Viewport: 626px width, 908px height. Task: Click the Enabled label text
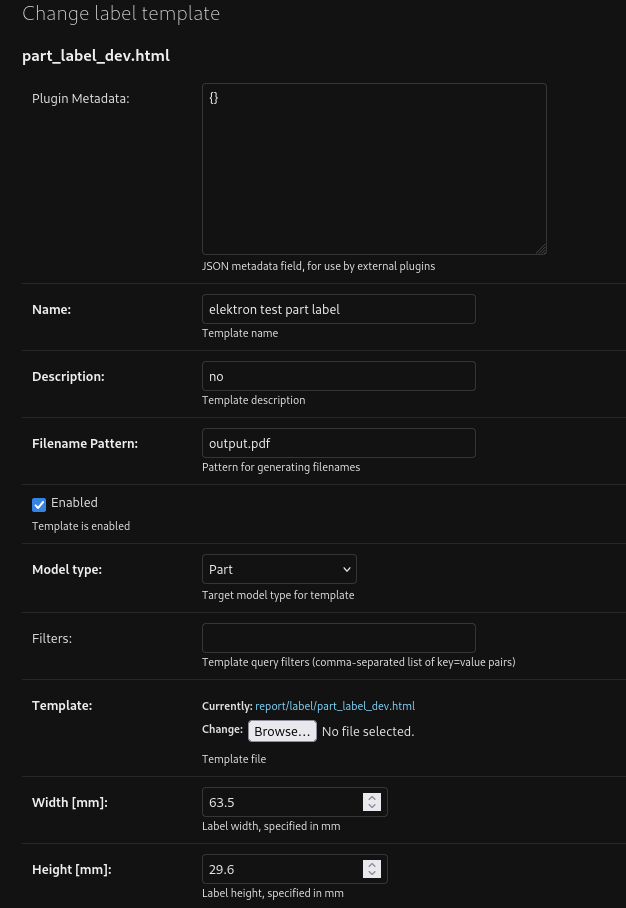coord(73,503)
